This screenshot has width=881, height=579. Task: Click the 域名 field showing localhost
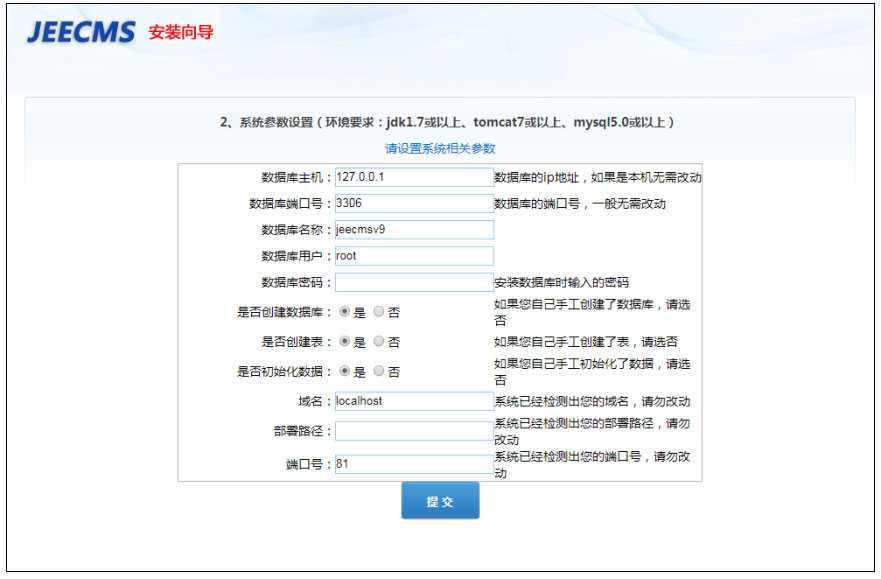(414, 402)
